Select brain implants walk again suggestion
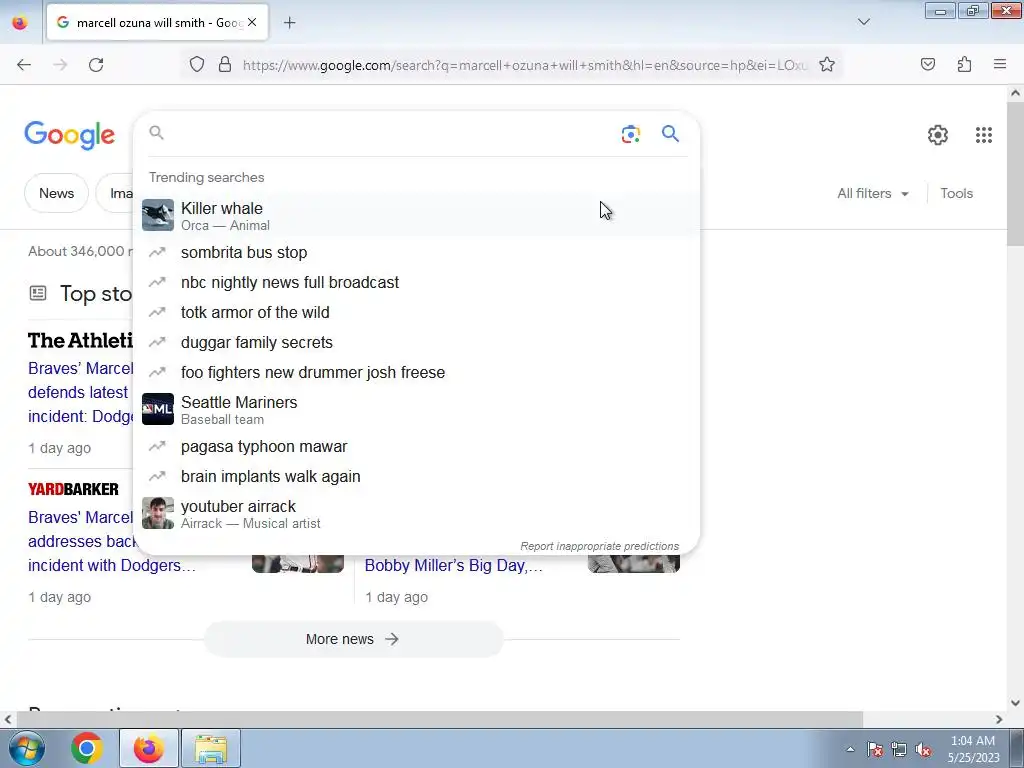1024x768 pixels. [x=416, y=477]
